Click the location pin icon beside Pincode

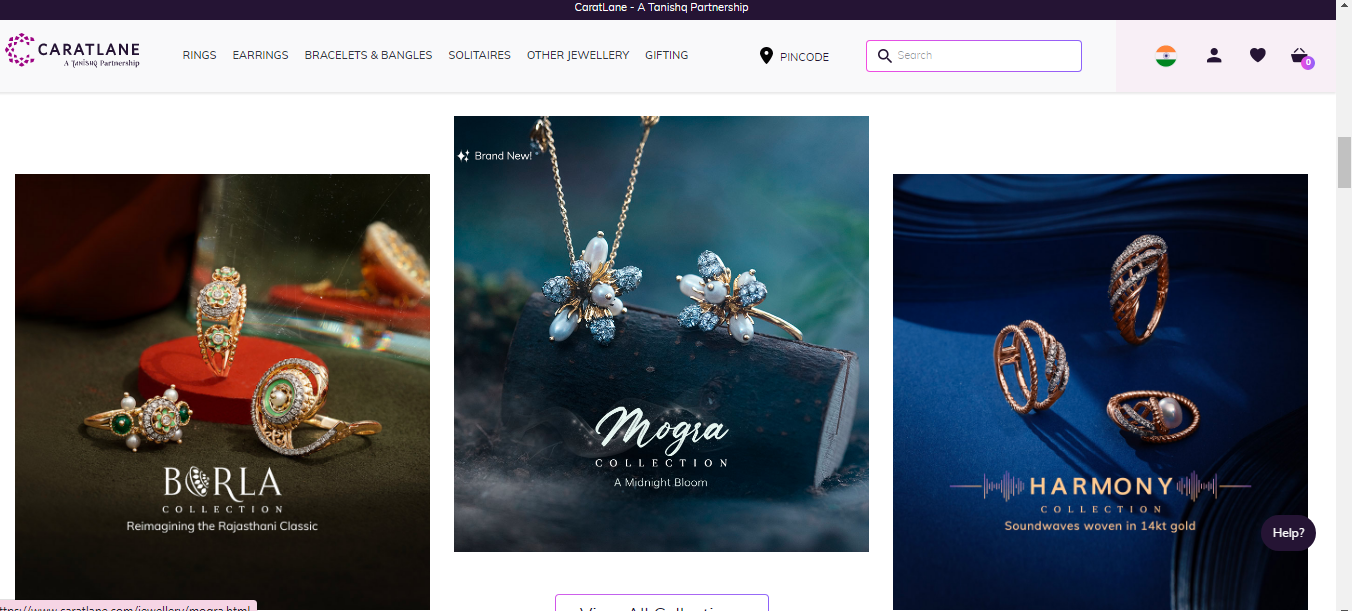click(766, 56)
